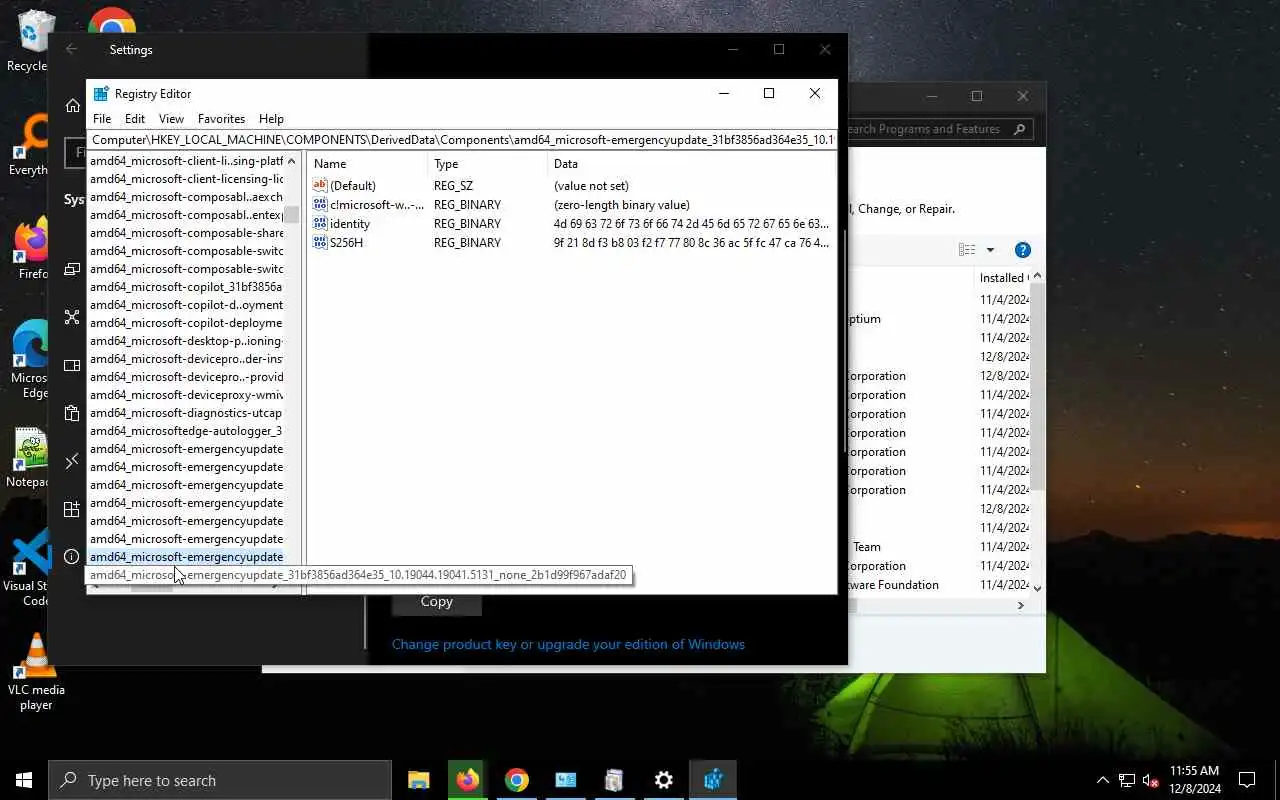Image resolution: width=1280 pixels, height=800 pixels.
Task: Launch the Notepad++ desktop shortcut
Action: (30, 458)
